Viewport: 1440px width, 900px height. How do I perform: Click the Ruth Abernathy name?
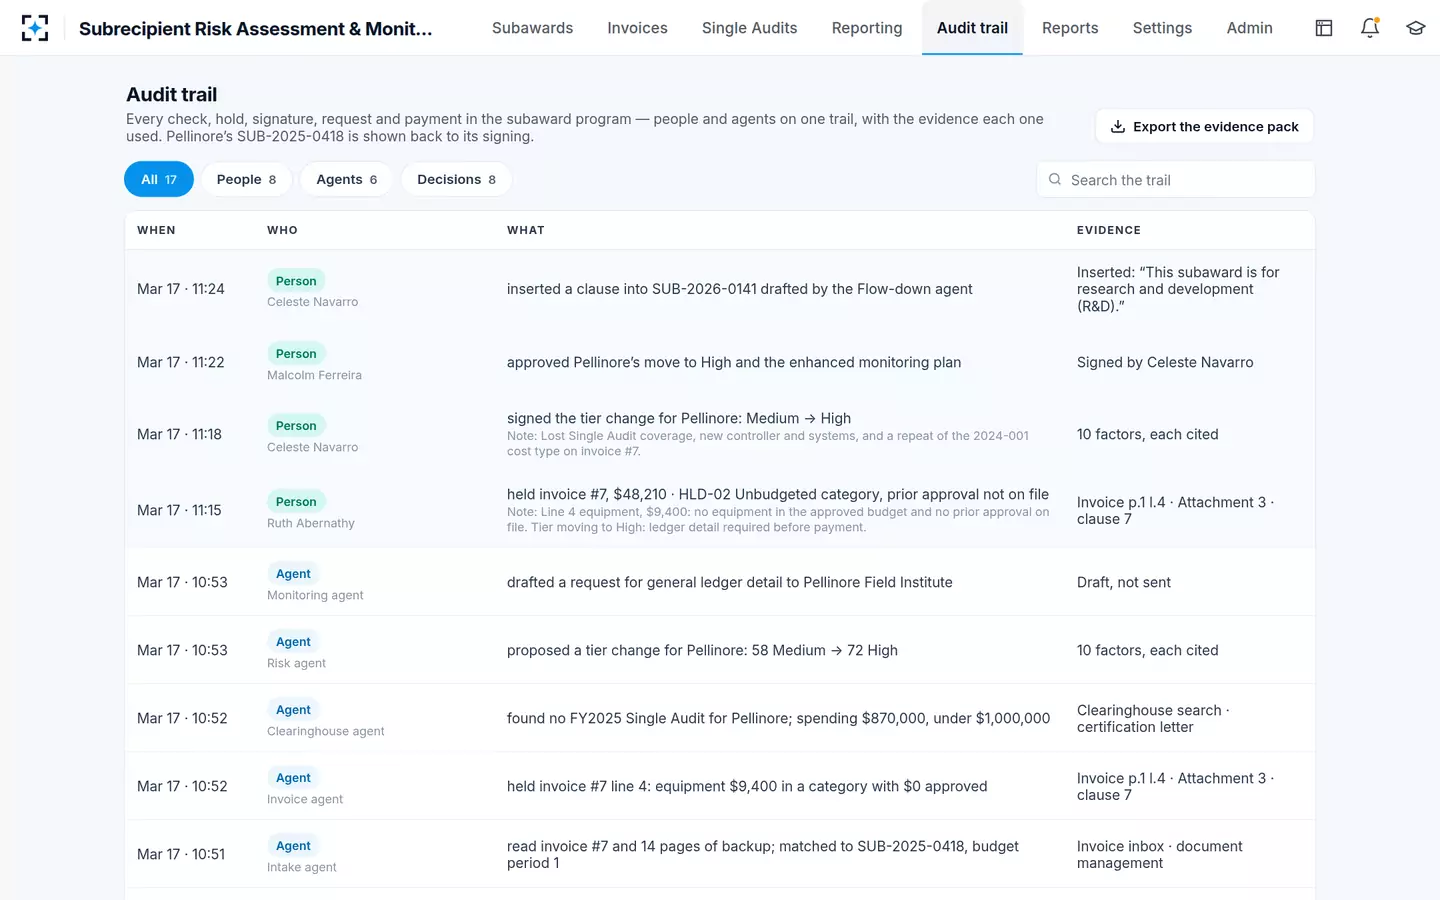[311, 523]
